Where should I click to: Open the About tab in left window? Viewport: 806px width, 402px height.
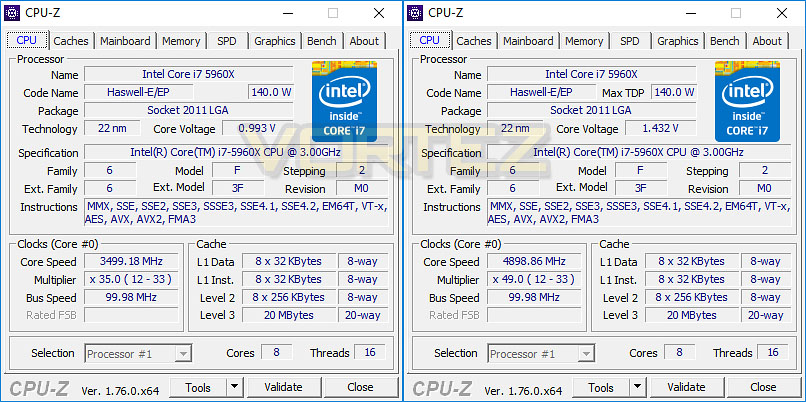click(364, 41)
